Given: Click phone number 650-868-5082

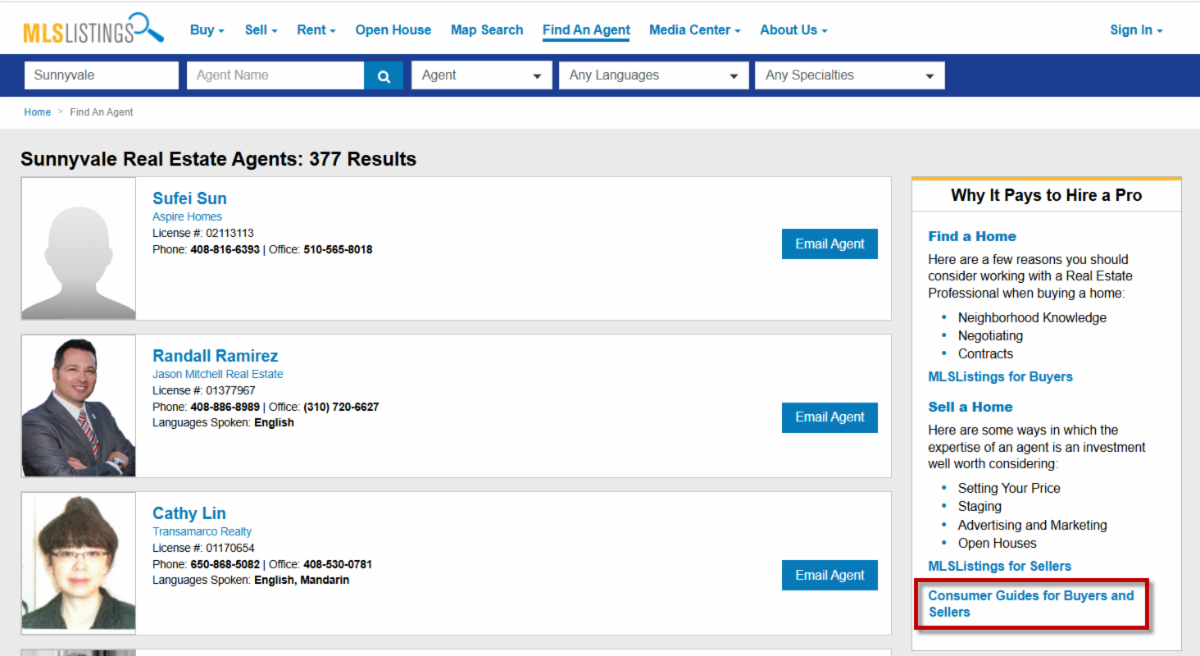Looking at the screenshot, I should [x=225, y=564].
